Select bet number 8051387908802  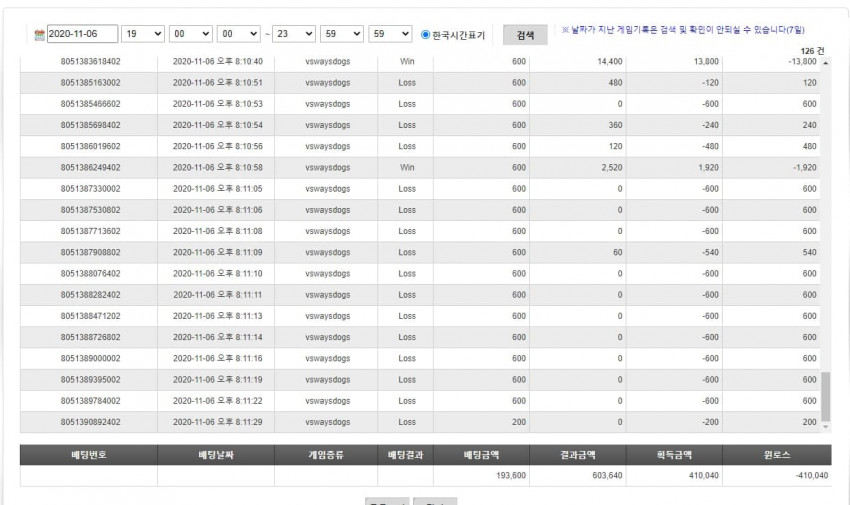[x=91, y=252]
